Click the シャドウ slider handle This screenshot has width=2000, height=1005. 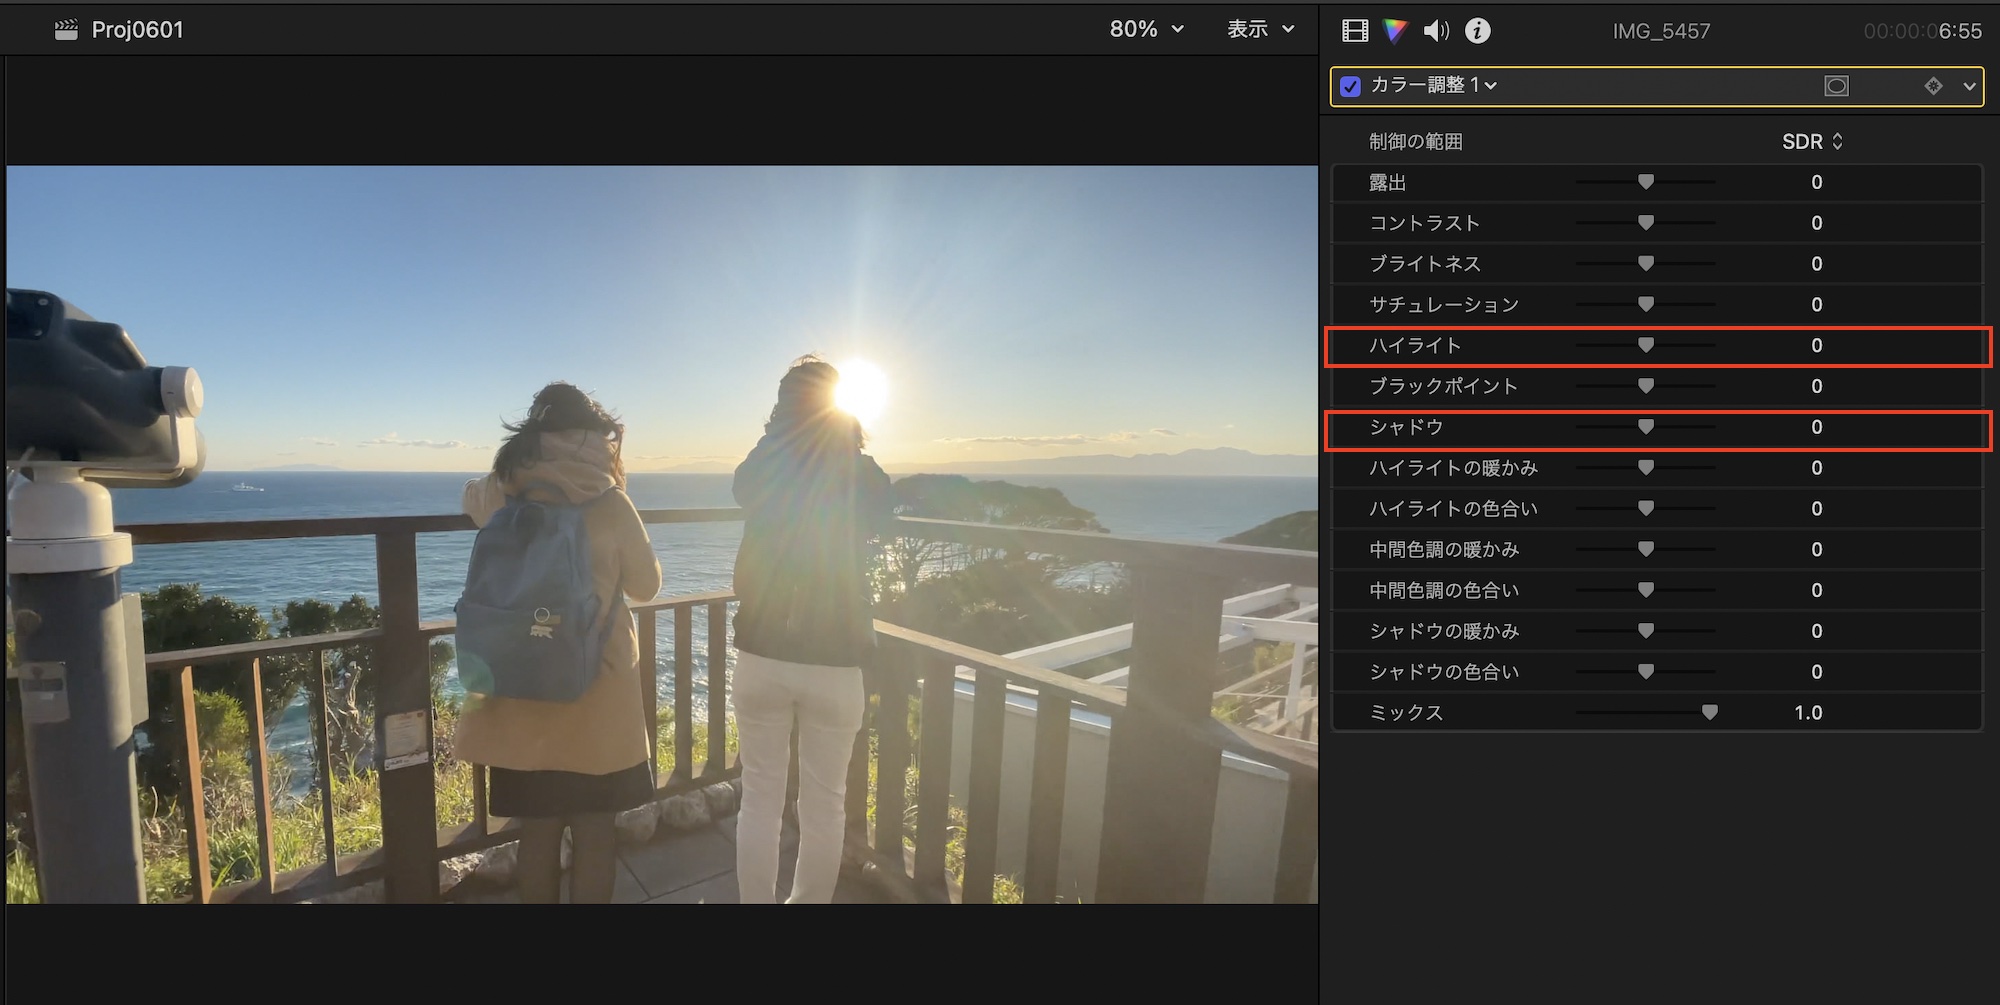1645,427
